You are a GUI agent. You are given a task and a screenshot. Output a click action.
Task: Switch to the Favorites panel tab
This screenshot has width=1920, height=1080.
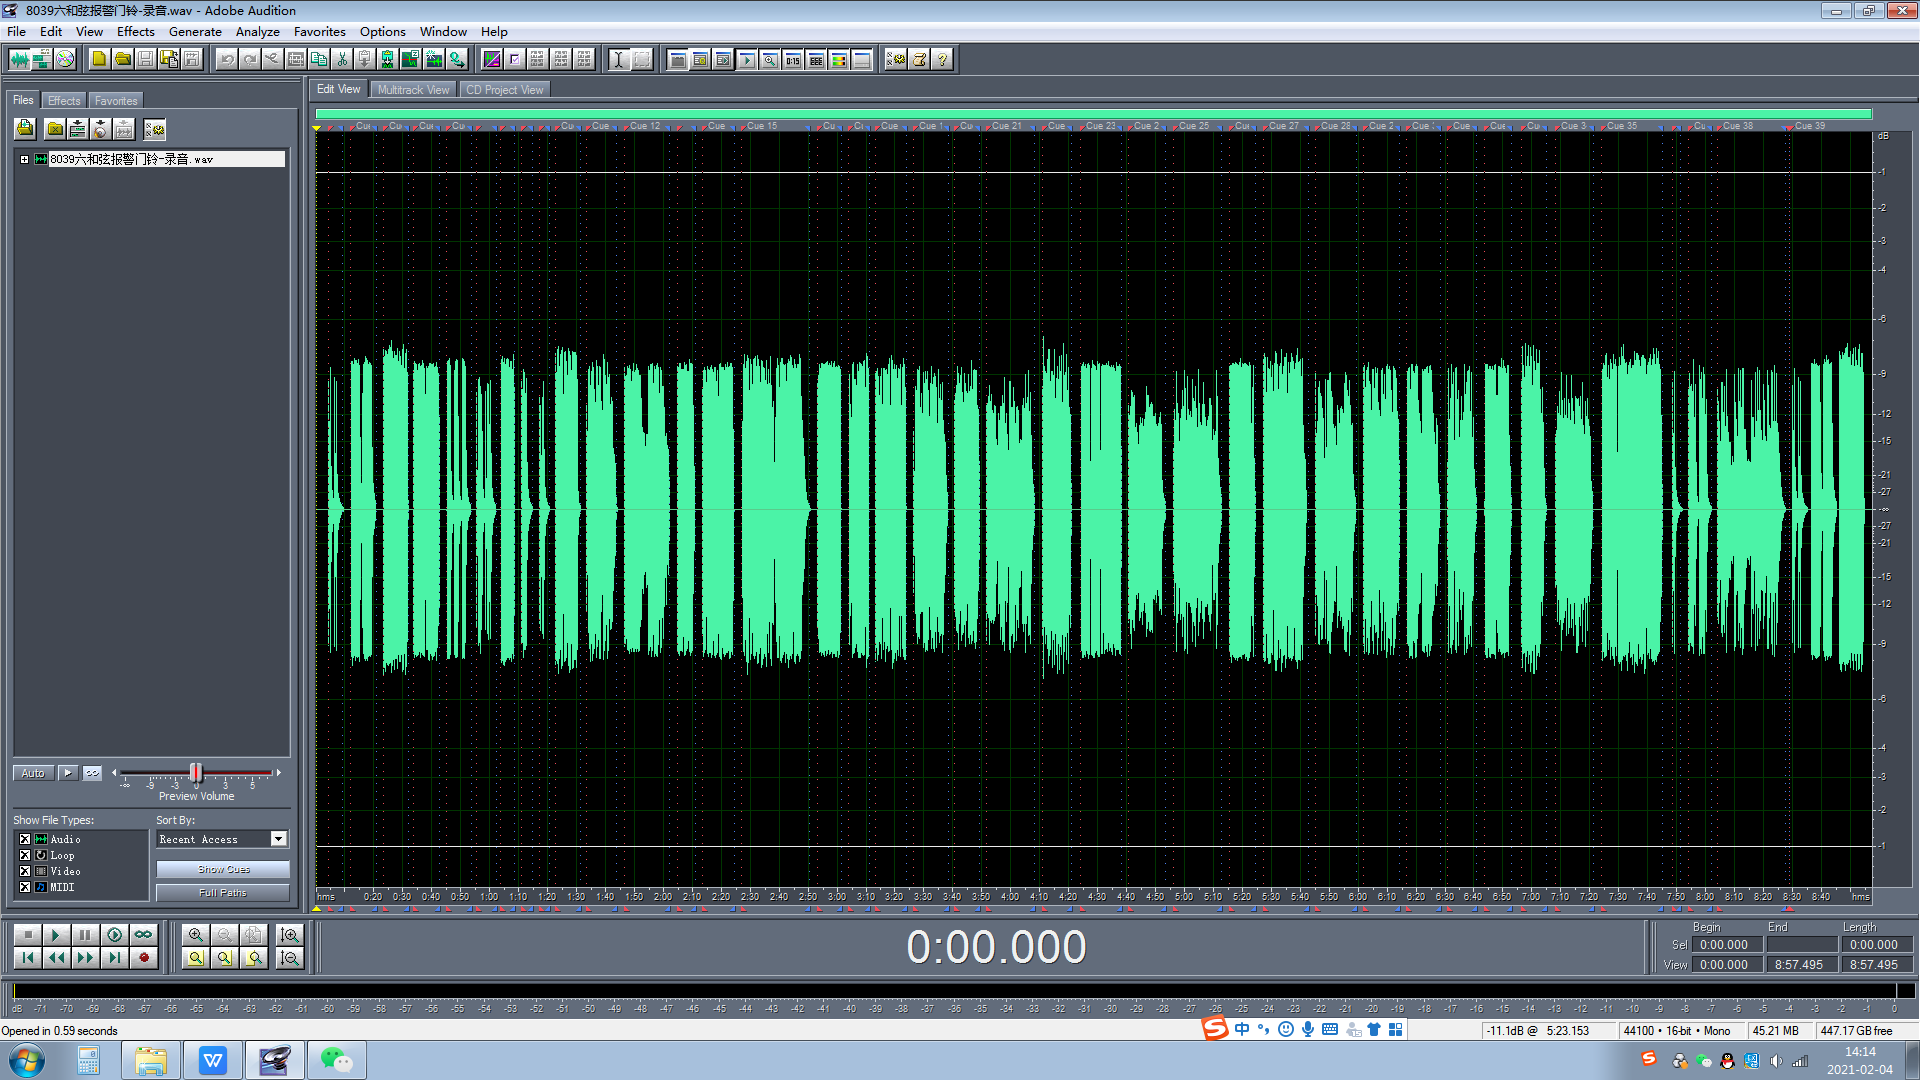pyautogui.click(x=116, y=101)
